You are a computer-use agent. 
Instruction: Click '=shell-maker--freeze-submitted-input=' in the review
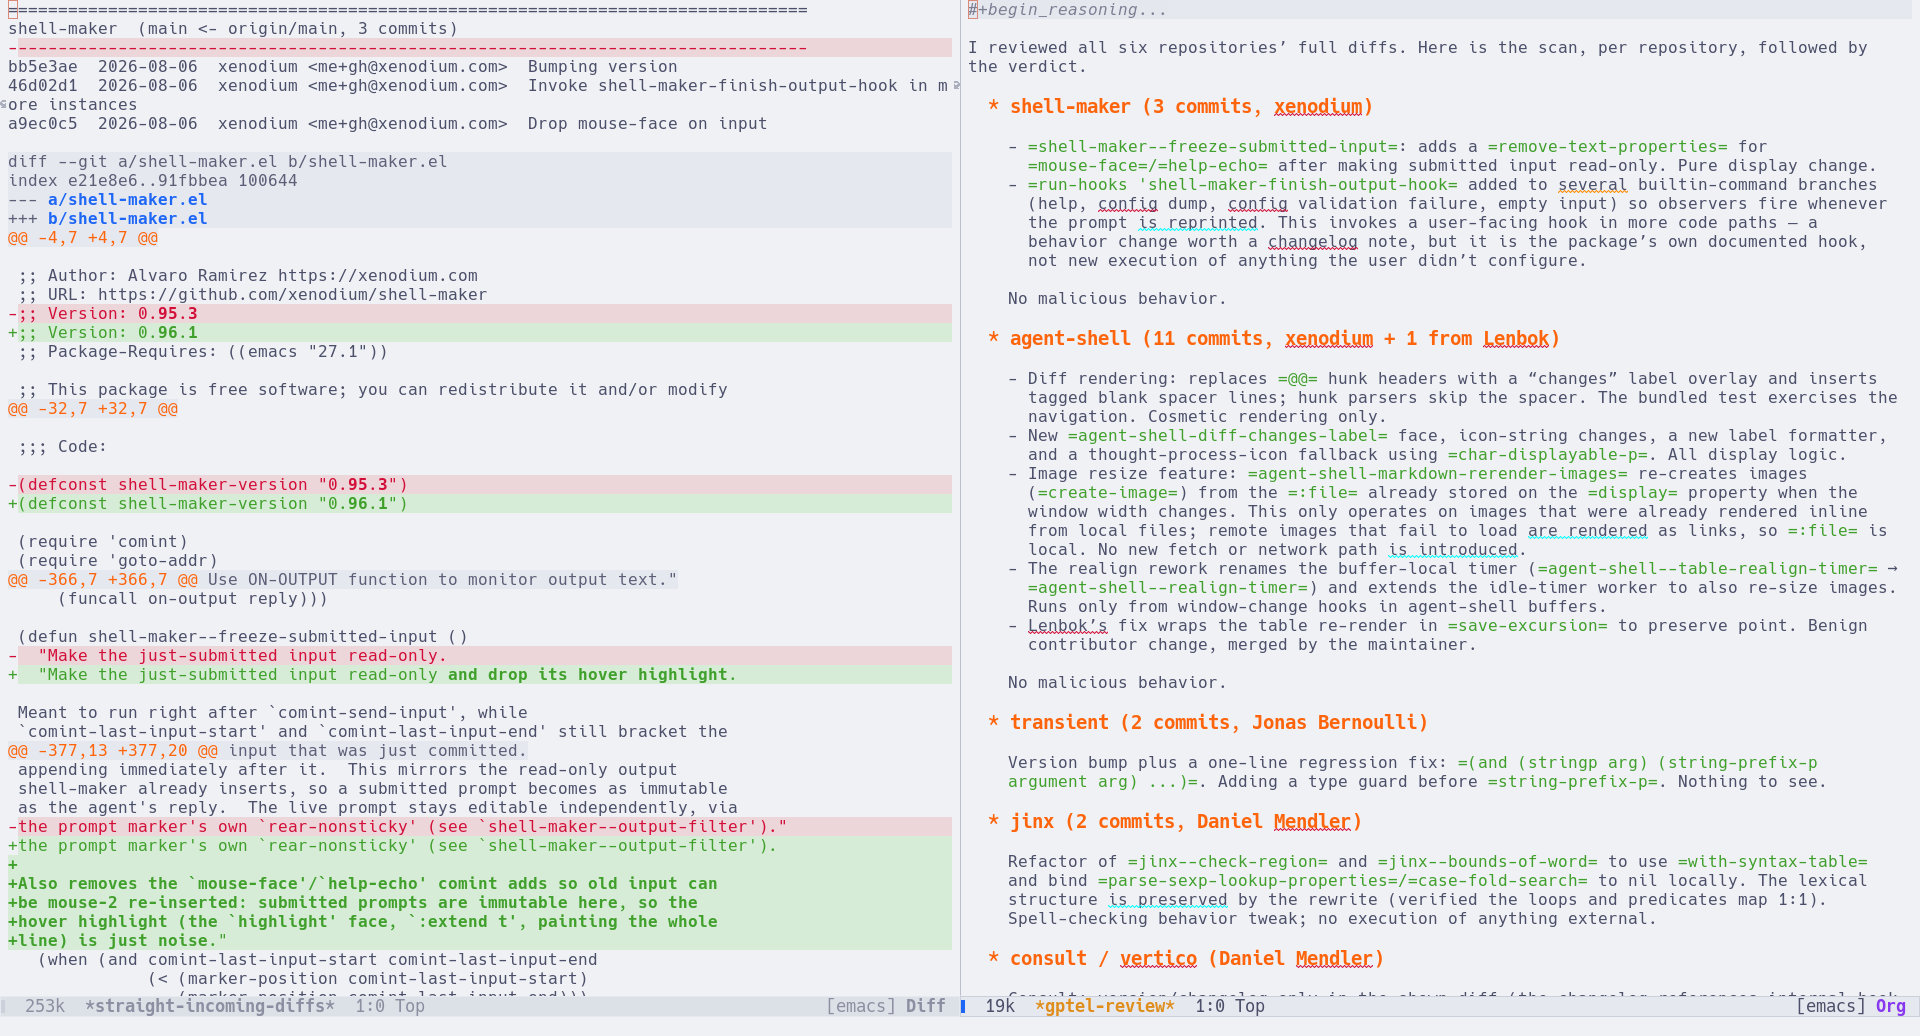click(1213, 147)
